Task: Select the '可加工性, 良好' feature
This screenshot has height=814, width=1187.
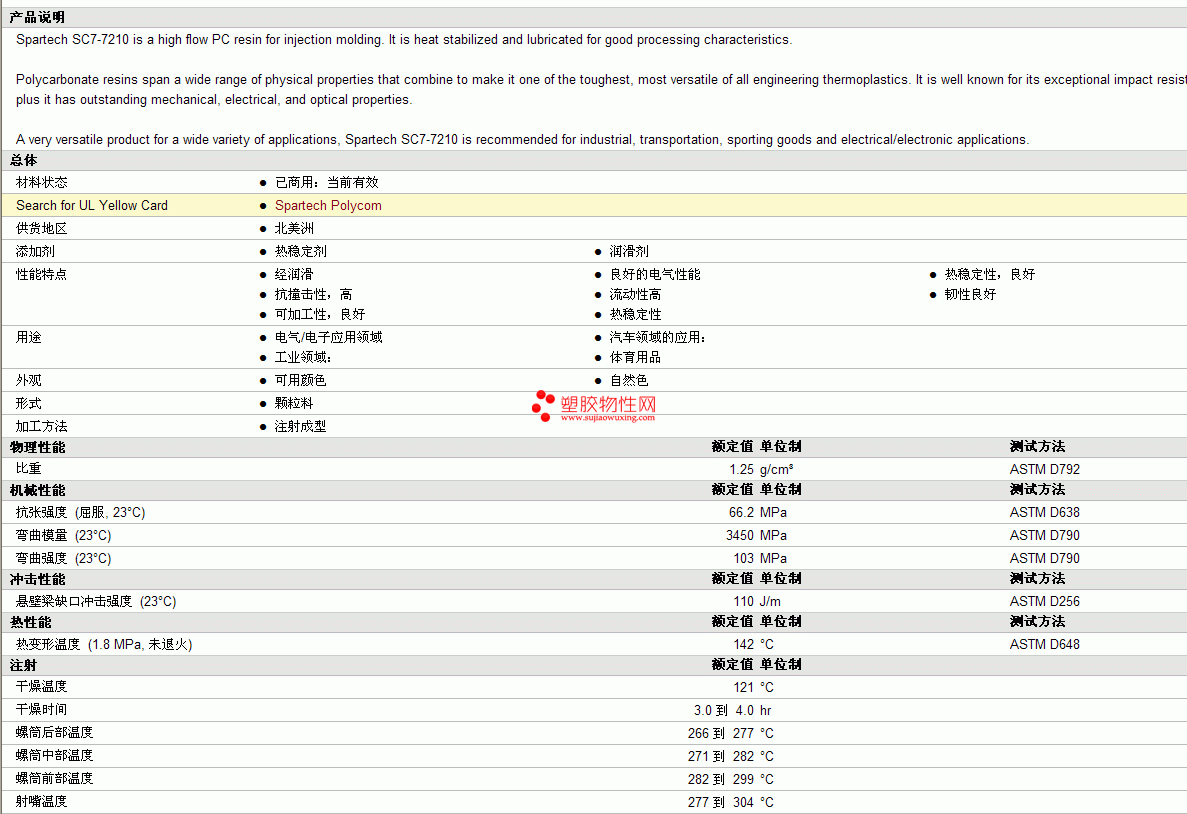Action: point(319,314)
